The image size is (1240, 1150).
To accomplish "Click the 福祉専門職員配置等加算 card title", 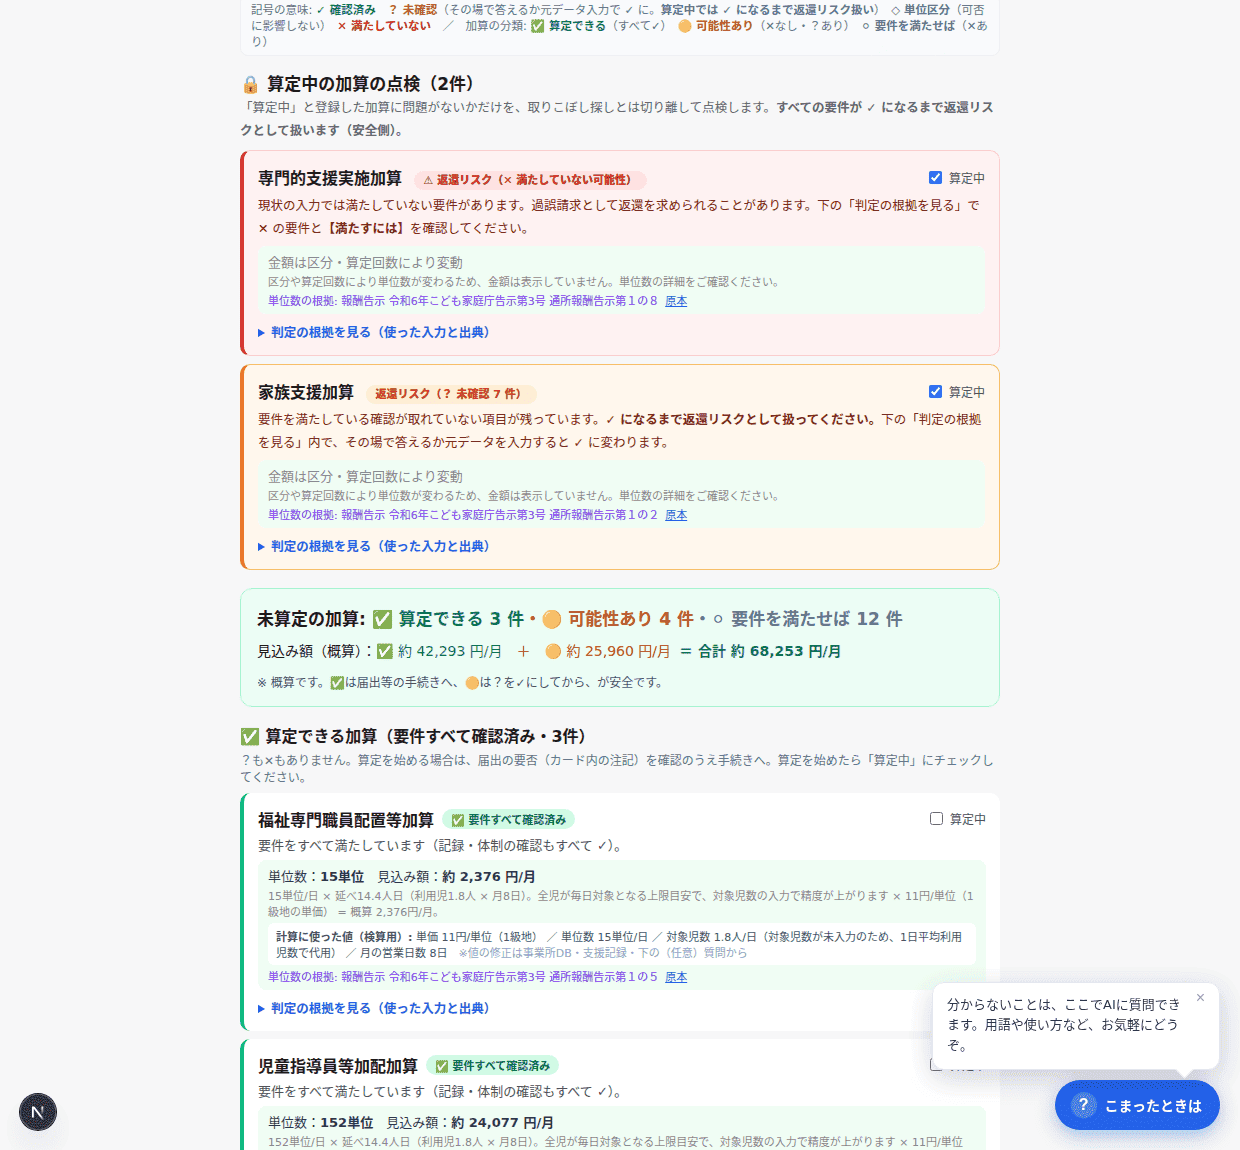I will click(346, 820).
